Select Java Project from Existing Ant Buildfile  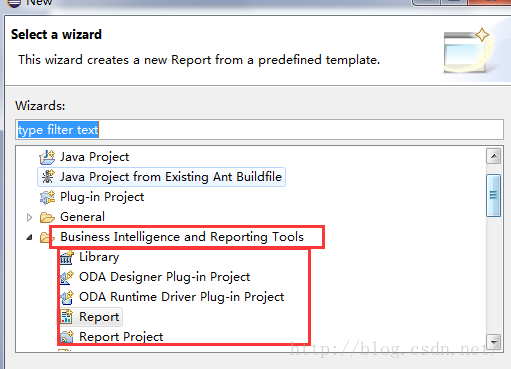pyautogui.click(x=161, y=177)
